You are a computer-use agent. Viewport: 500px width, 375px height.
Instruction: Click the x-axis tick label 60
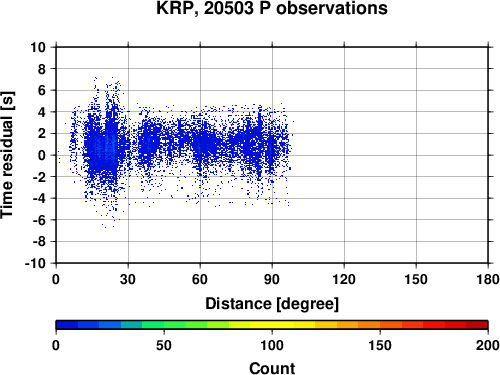point(200,279)
